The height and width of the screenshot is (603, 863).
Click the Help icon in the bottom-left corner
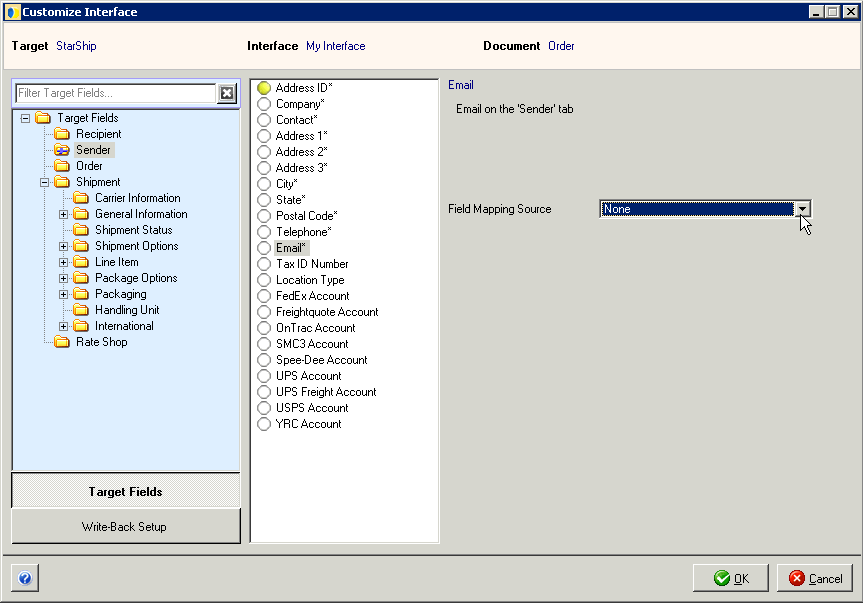[24, 577]
